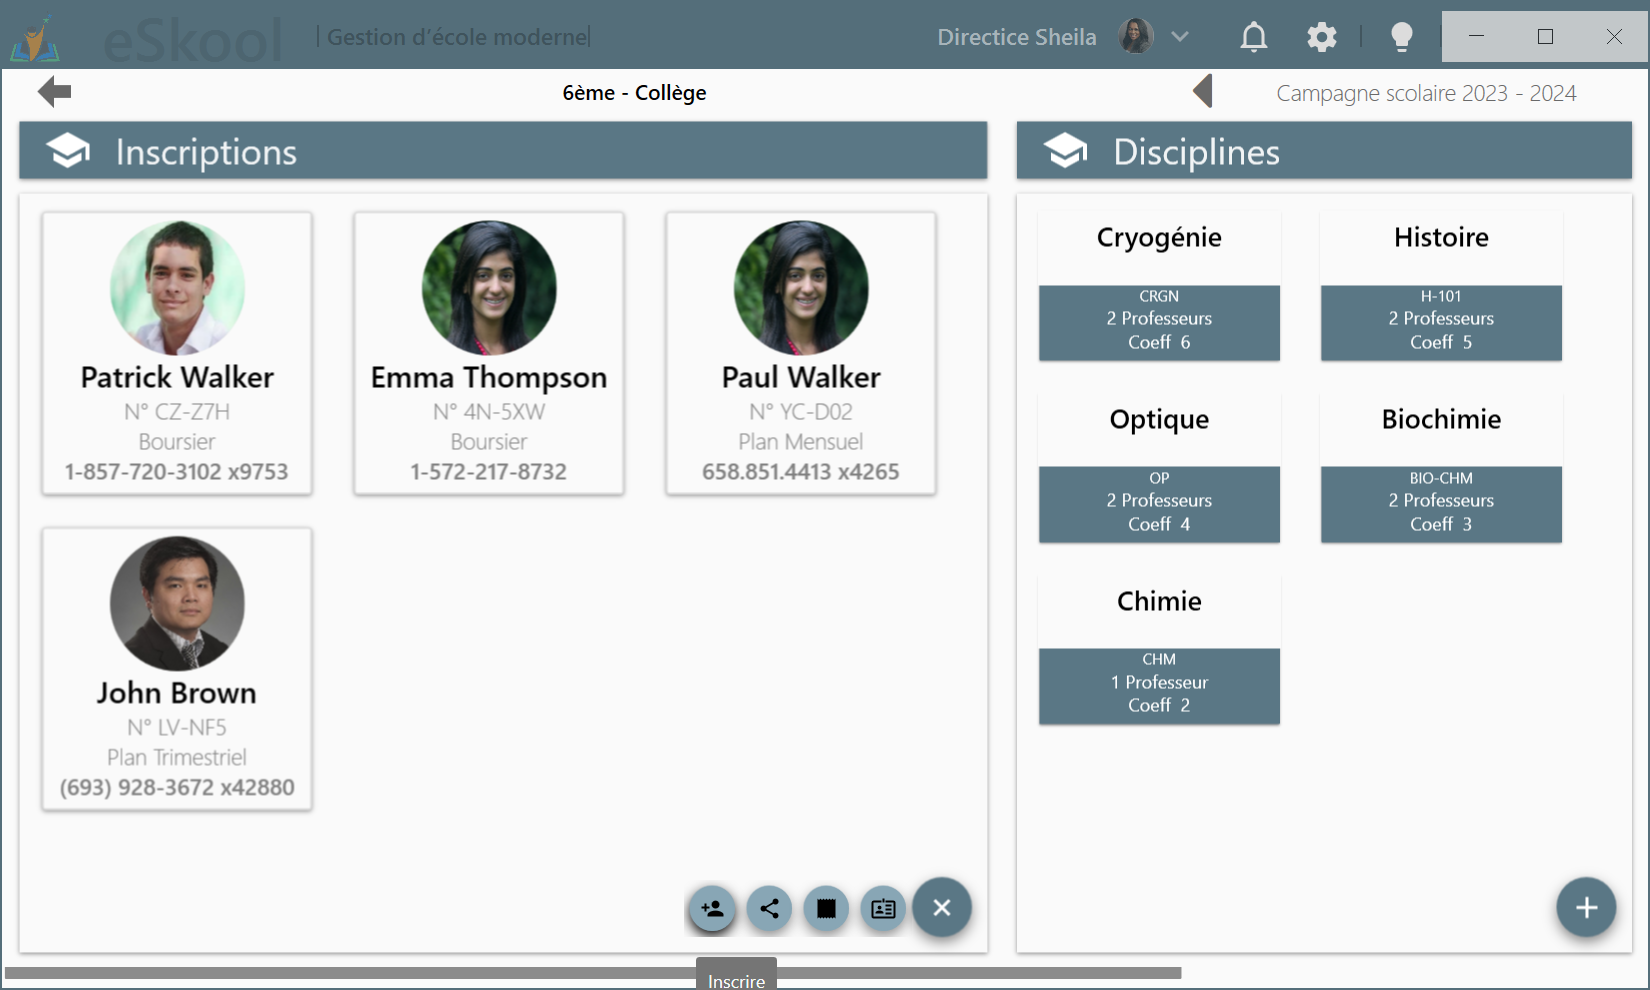Open settings gear icon
Screen dimensions: 1650x990
1321,37
